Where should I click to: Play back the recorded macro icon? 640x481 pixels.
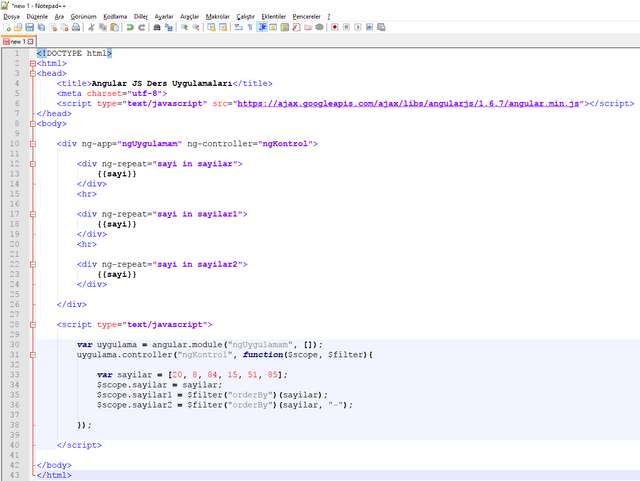[358, 27]
